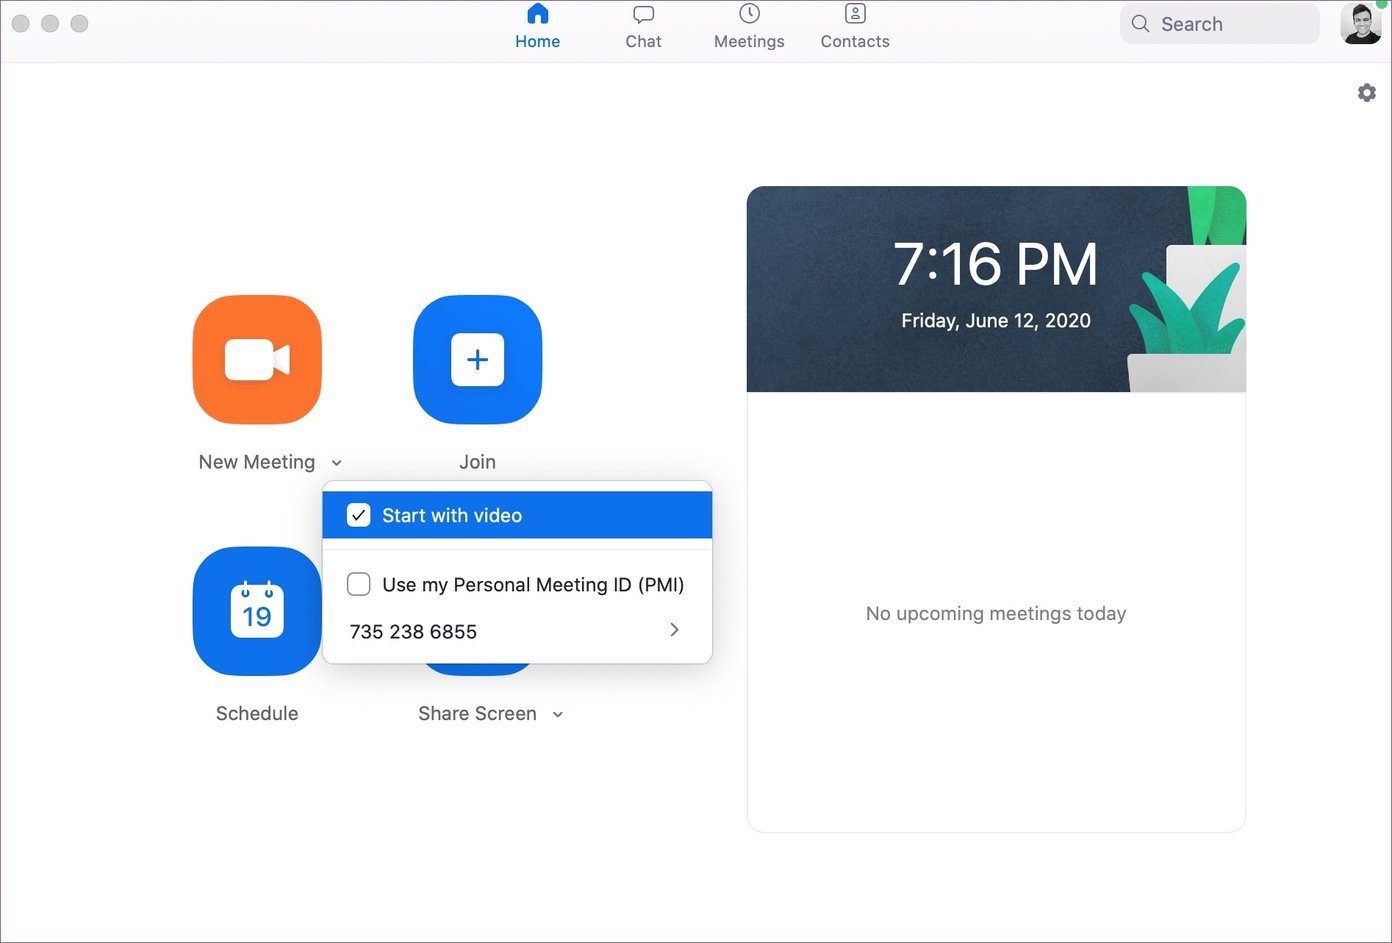The image size is (1392, 943).
Task: Select the Start with video menu entry
Action: click(517, 515)
